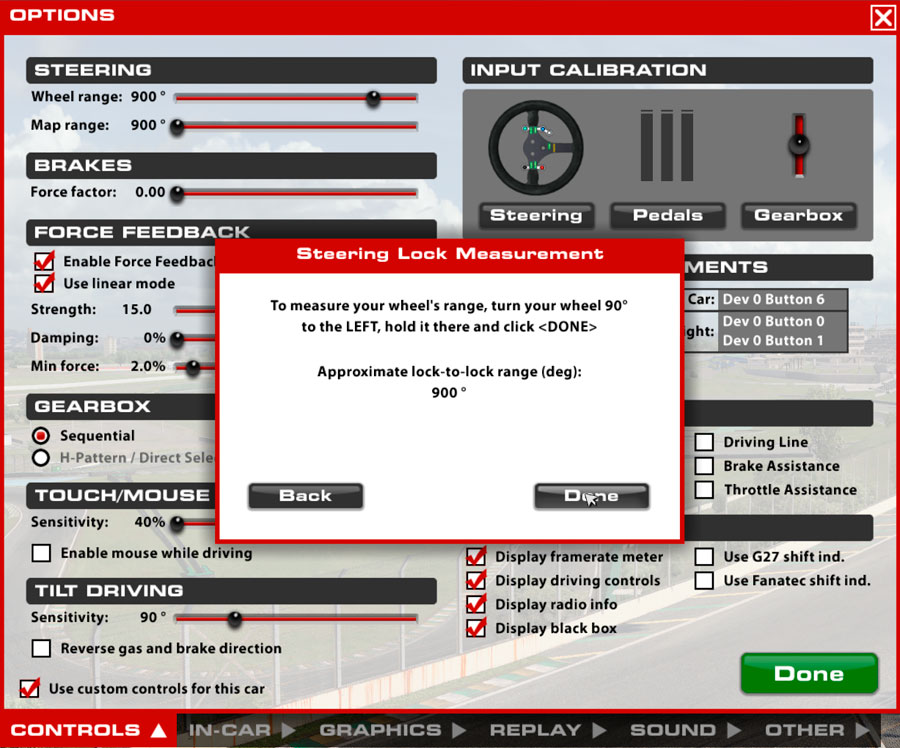
Task: Open the Steering calibration button
Action: pyautogui.click(x=536, y=215)
